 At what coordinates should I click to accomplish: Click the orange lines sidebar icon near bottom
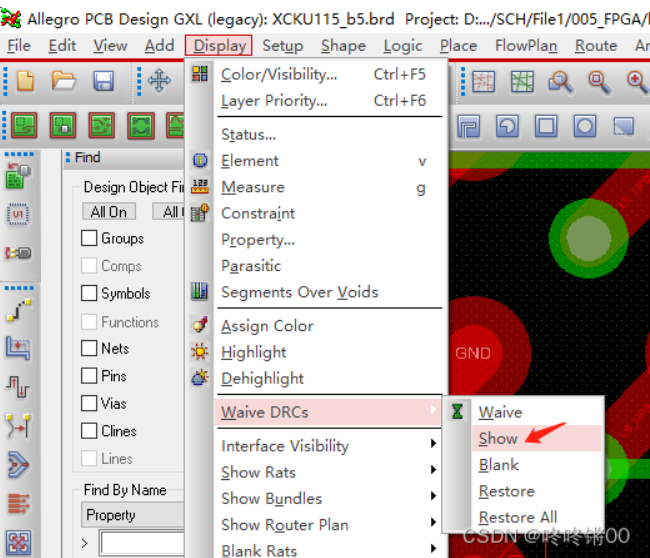point(19,503)
